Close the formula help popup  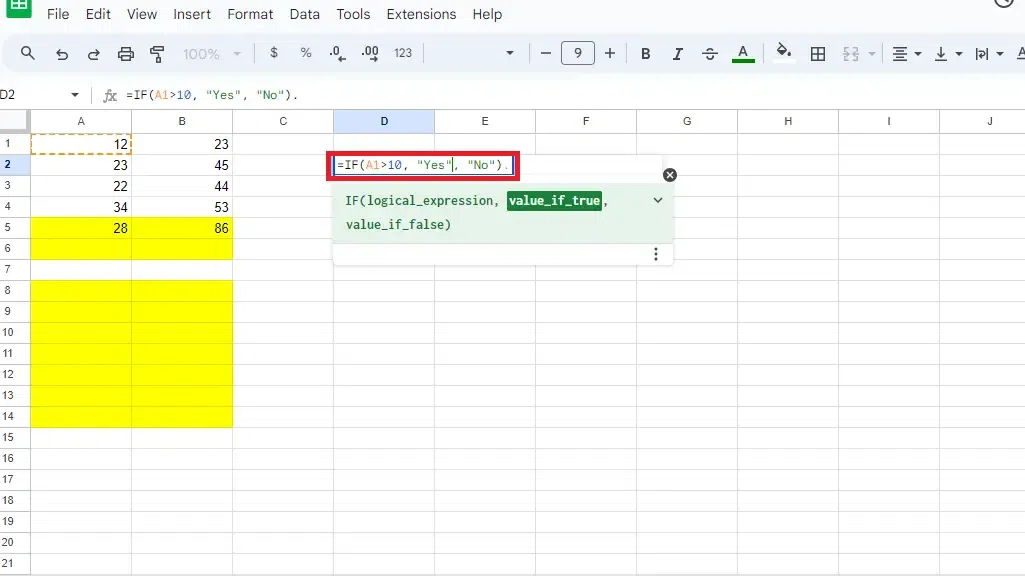click(669, 175)
